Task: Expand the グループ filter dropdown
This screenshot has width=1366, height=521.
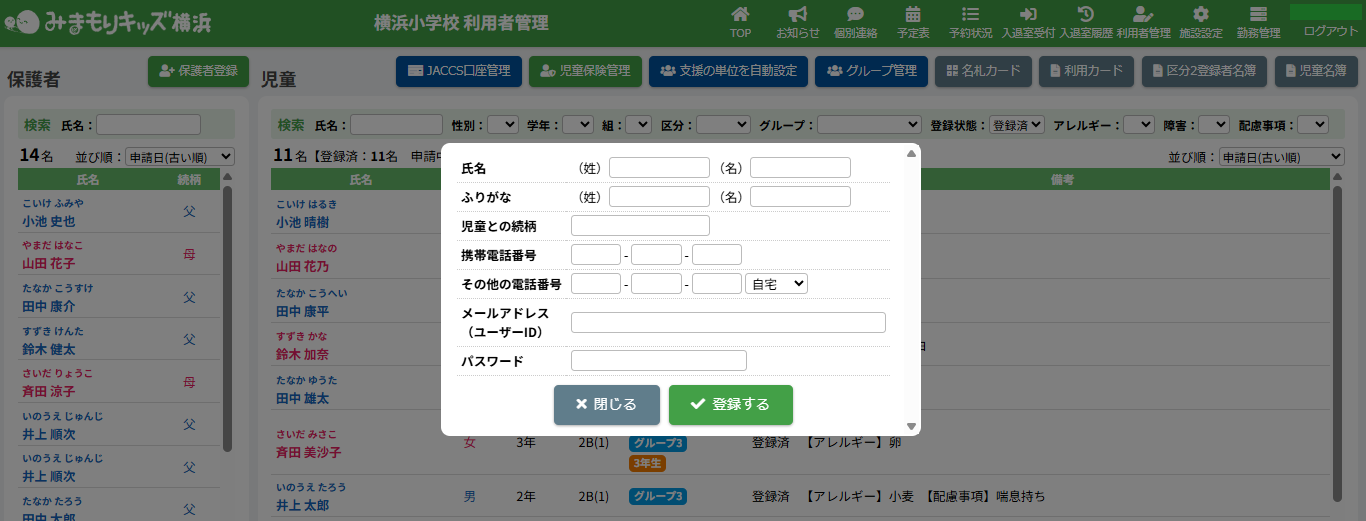Action: pos(869,125)
